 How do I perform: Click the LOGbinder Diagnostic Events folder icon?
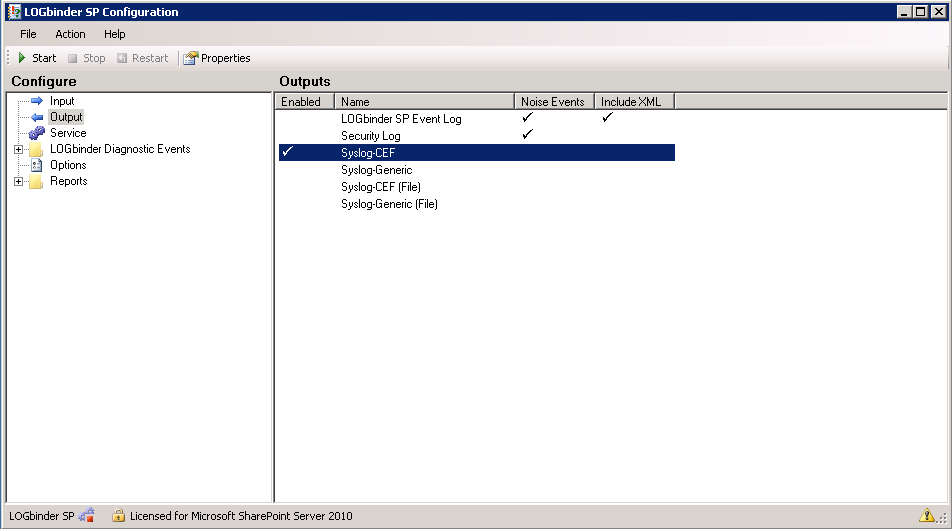pyautogui.click(x=36, y=149)
